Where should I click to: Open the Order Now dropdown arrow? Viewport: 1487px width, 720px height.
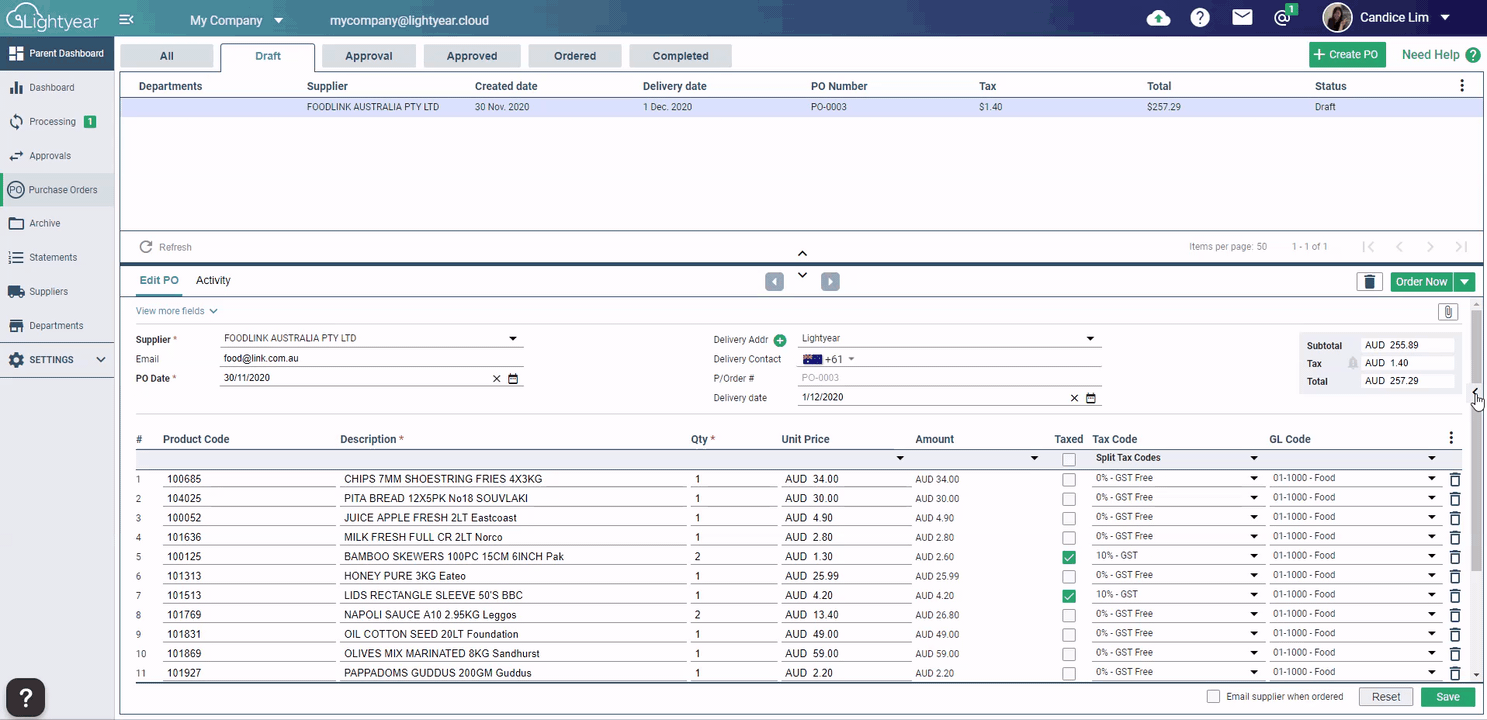[x=1465, y=282]
